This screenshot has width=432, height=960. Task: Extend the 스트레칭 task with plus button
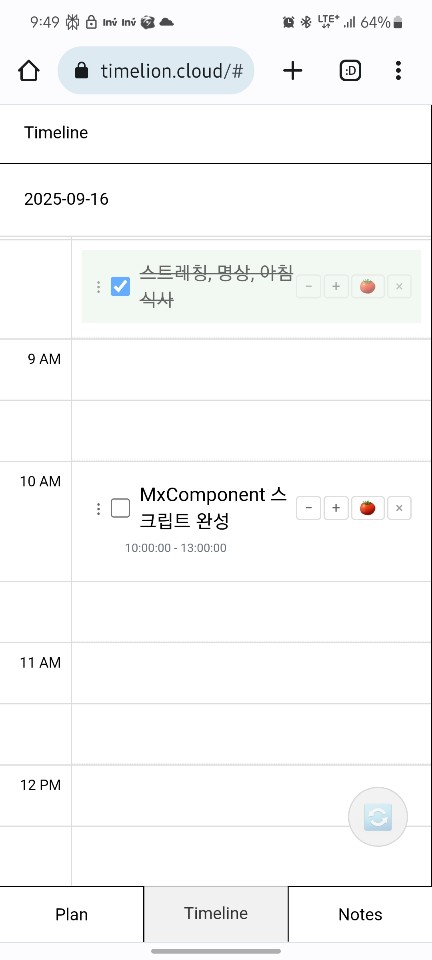(x=336, y=287)
